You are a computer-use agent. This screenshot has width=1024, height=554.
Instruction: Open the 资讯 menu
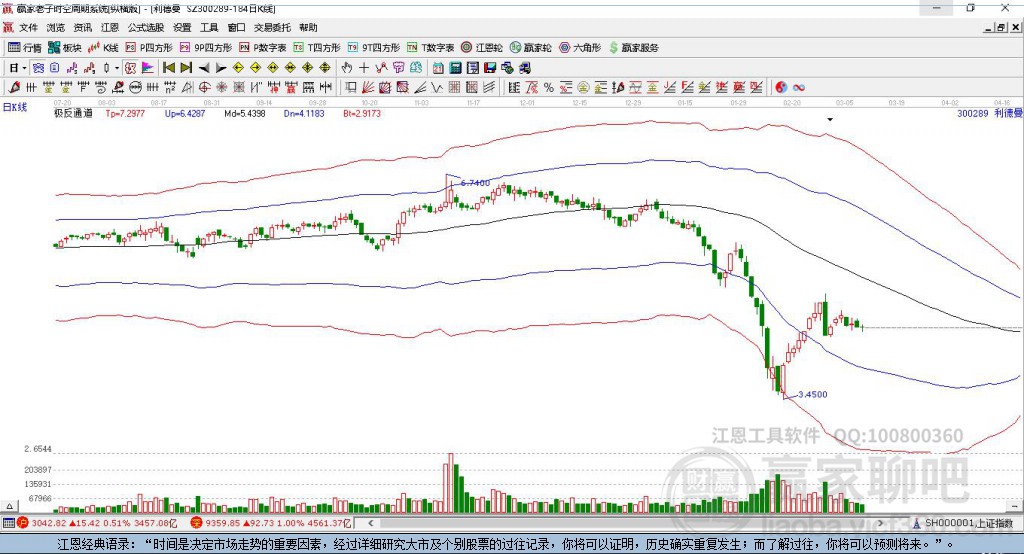click(83, 27)
